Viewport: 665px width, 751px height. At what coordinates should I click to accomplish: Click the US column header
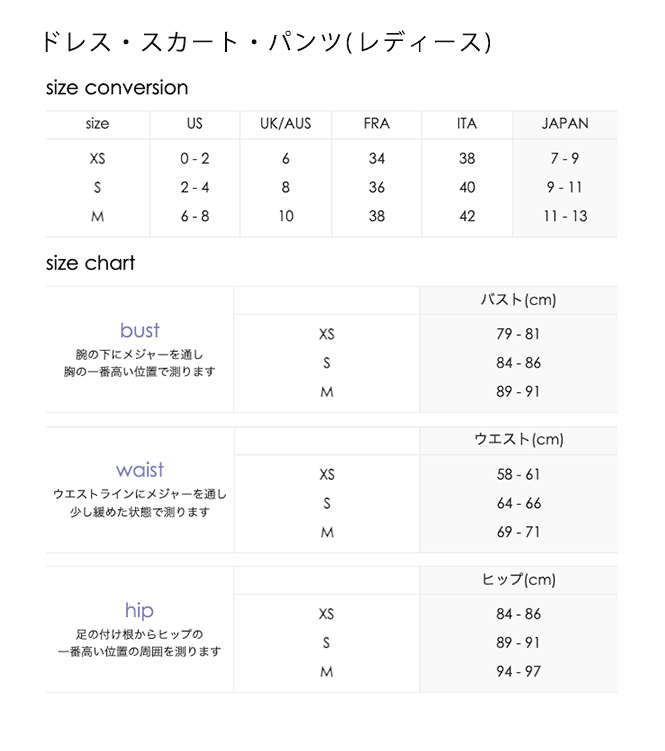click(195, 124)
